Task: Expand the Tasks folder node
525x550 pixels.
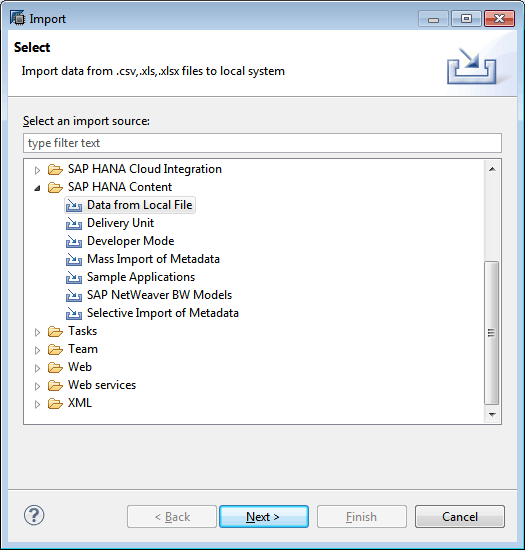Action: pyautogui.click(x=37, y=332)
